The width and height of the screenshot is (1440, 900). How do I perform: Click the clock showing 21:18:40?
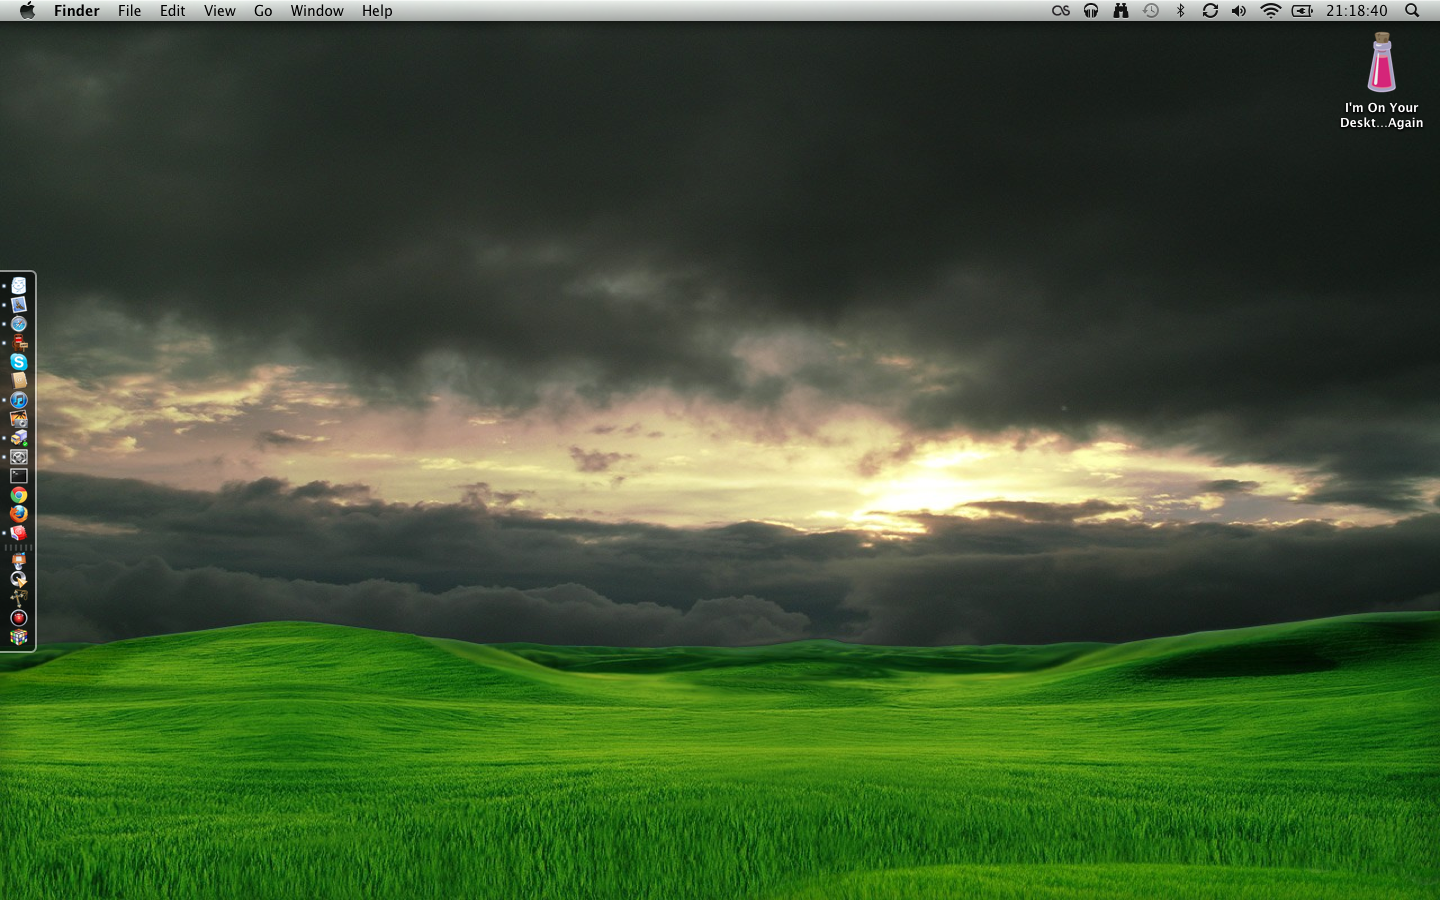pos(1356,11)
